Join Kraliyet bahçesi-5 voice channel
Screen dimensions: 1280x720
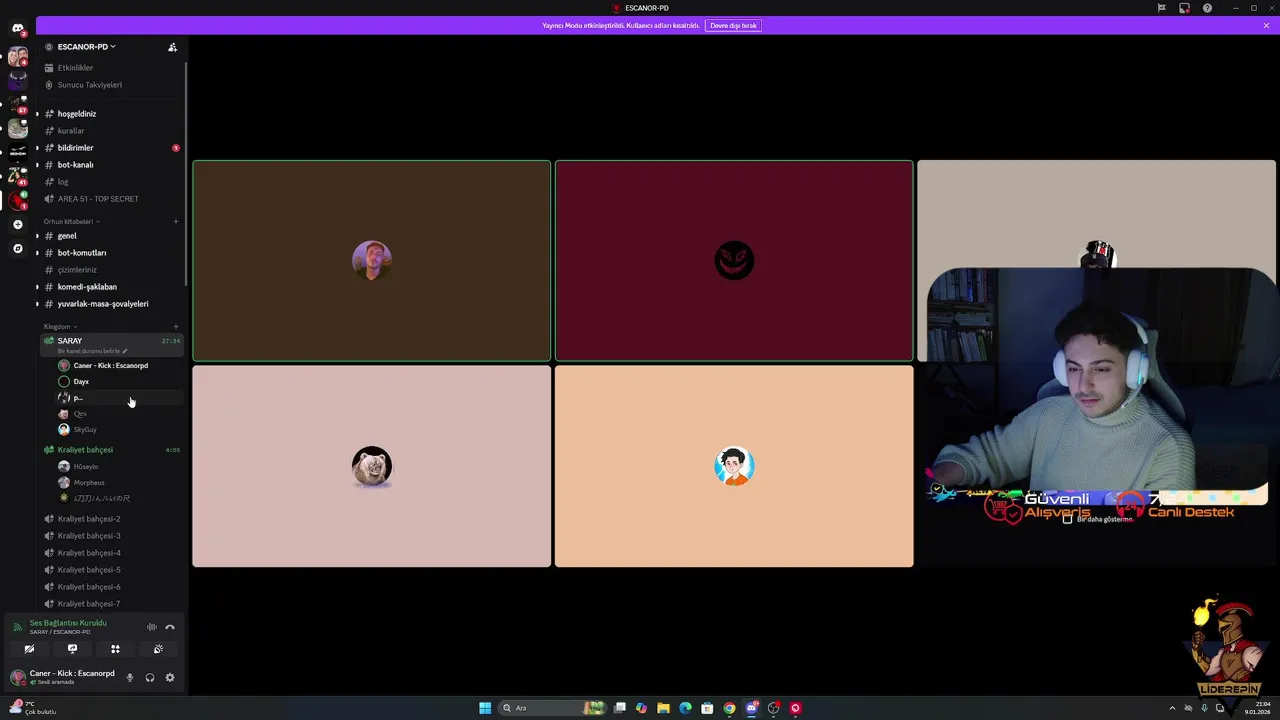89,570
